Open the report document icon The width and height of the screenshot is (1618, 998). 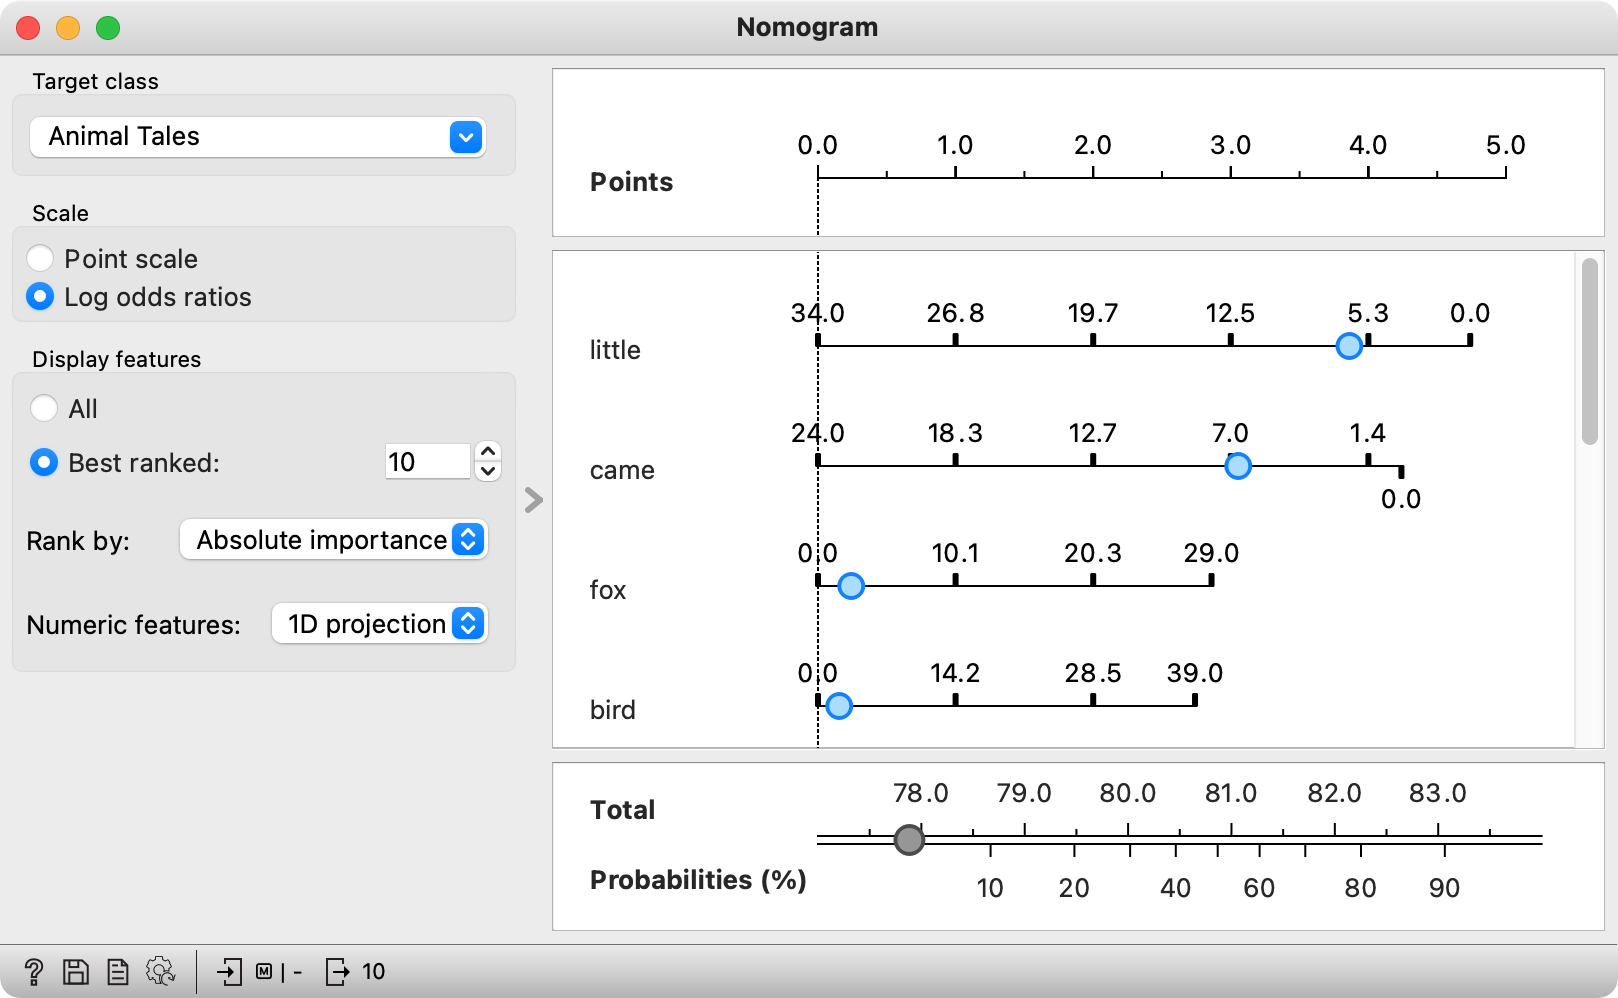pos(118,971)
